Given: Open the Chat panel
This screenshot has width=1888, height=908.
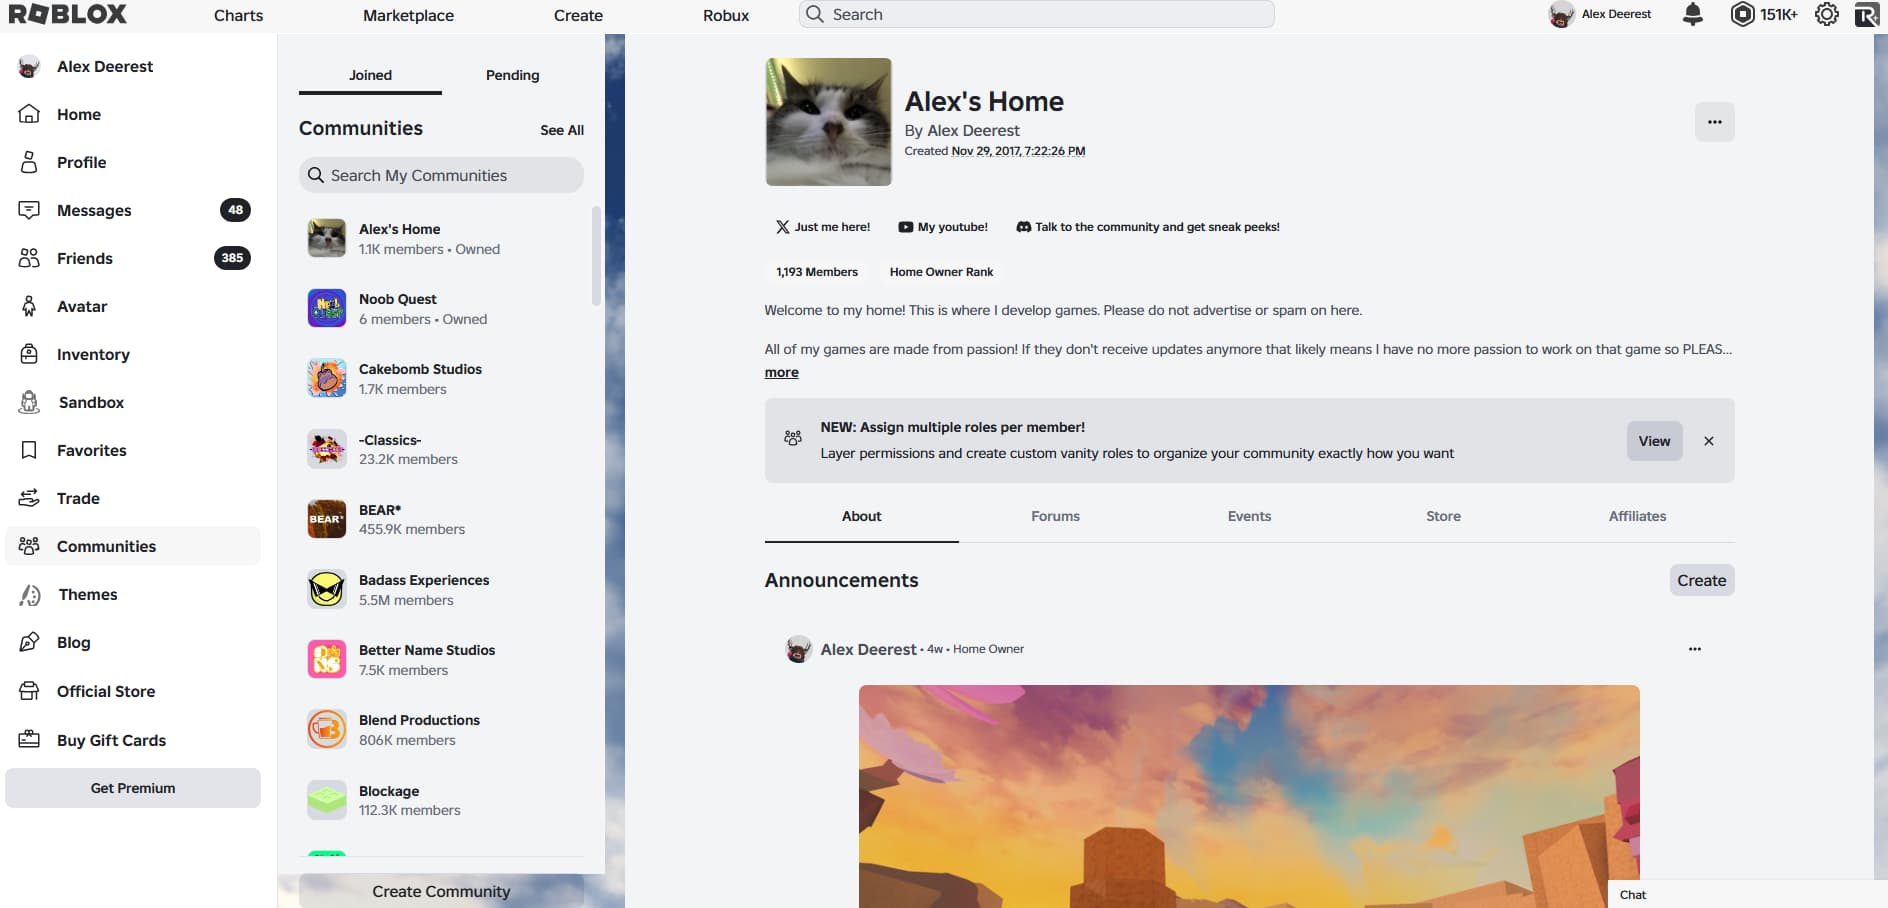Looking at the screenshot, I should 1747,895.
